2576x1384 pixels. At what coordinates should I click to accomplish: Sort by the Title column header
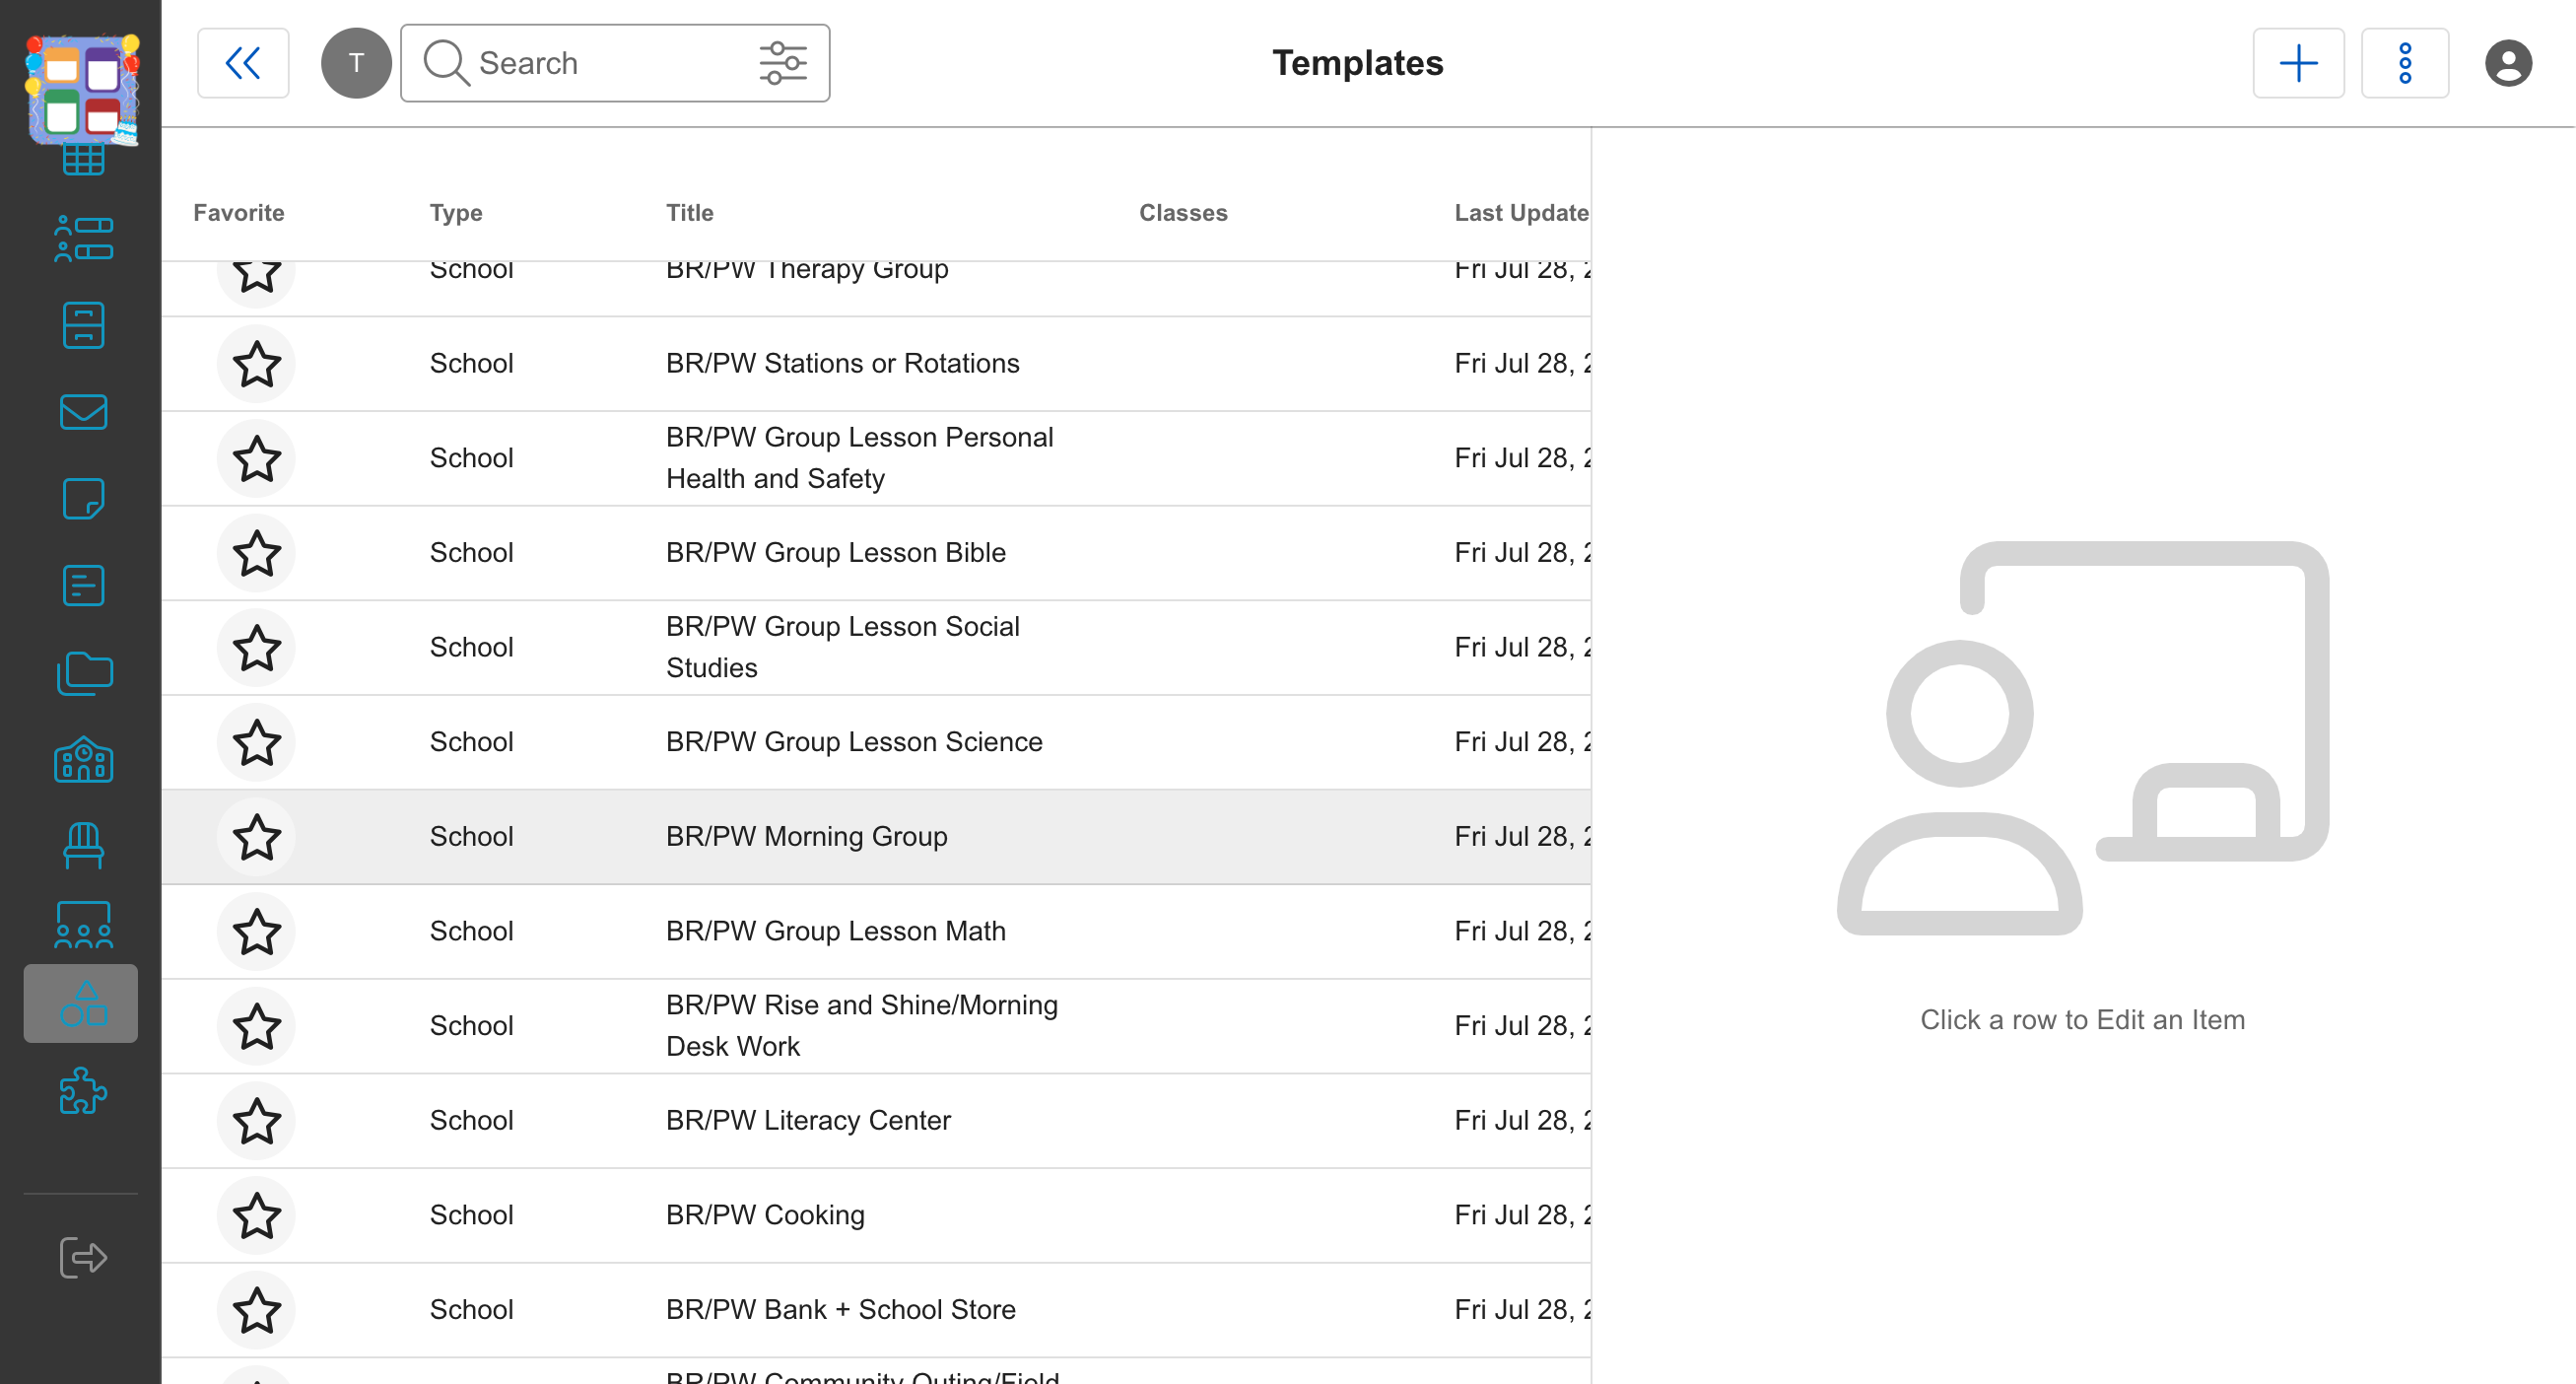[690, 213]
